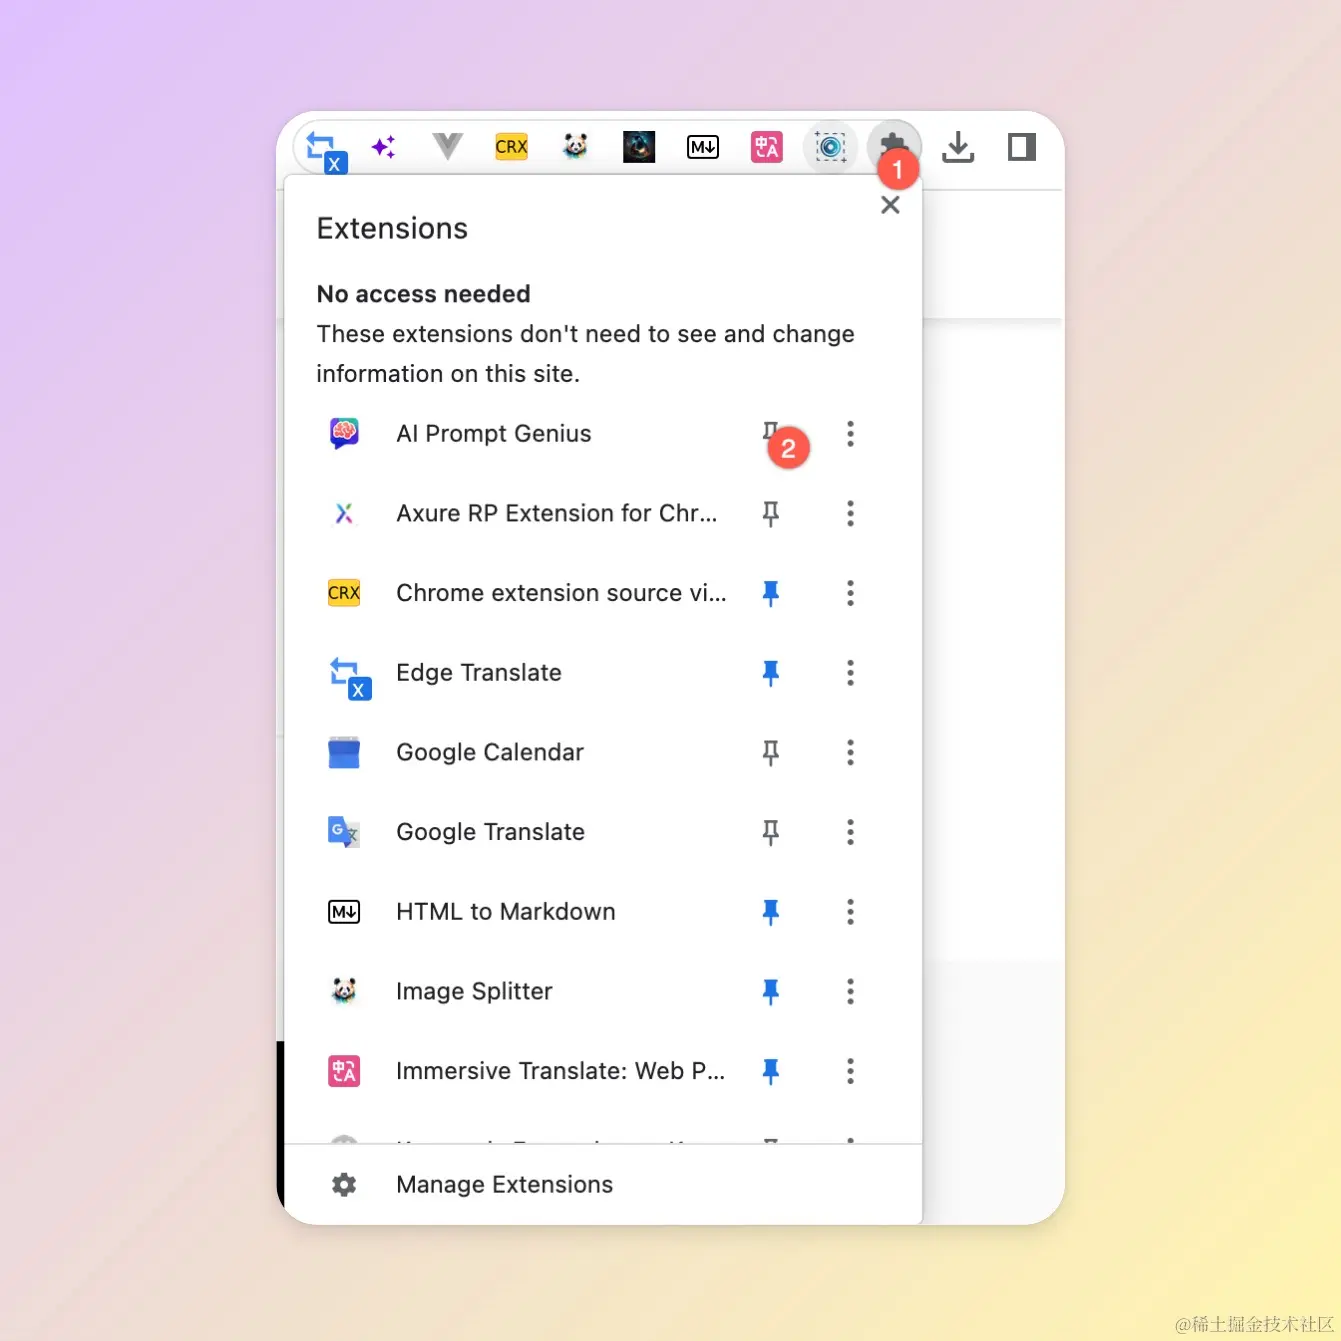Image resolution: width=1341 pixels, height=1341 pixels.
Task: Open the Extensions puzzle piece menu
Action: pyautogui.click(x=893, y=146)
